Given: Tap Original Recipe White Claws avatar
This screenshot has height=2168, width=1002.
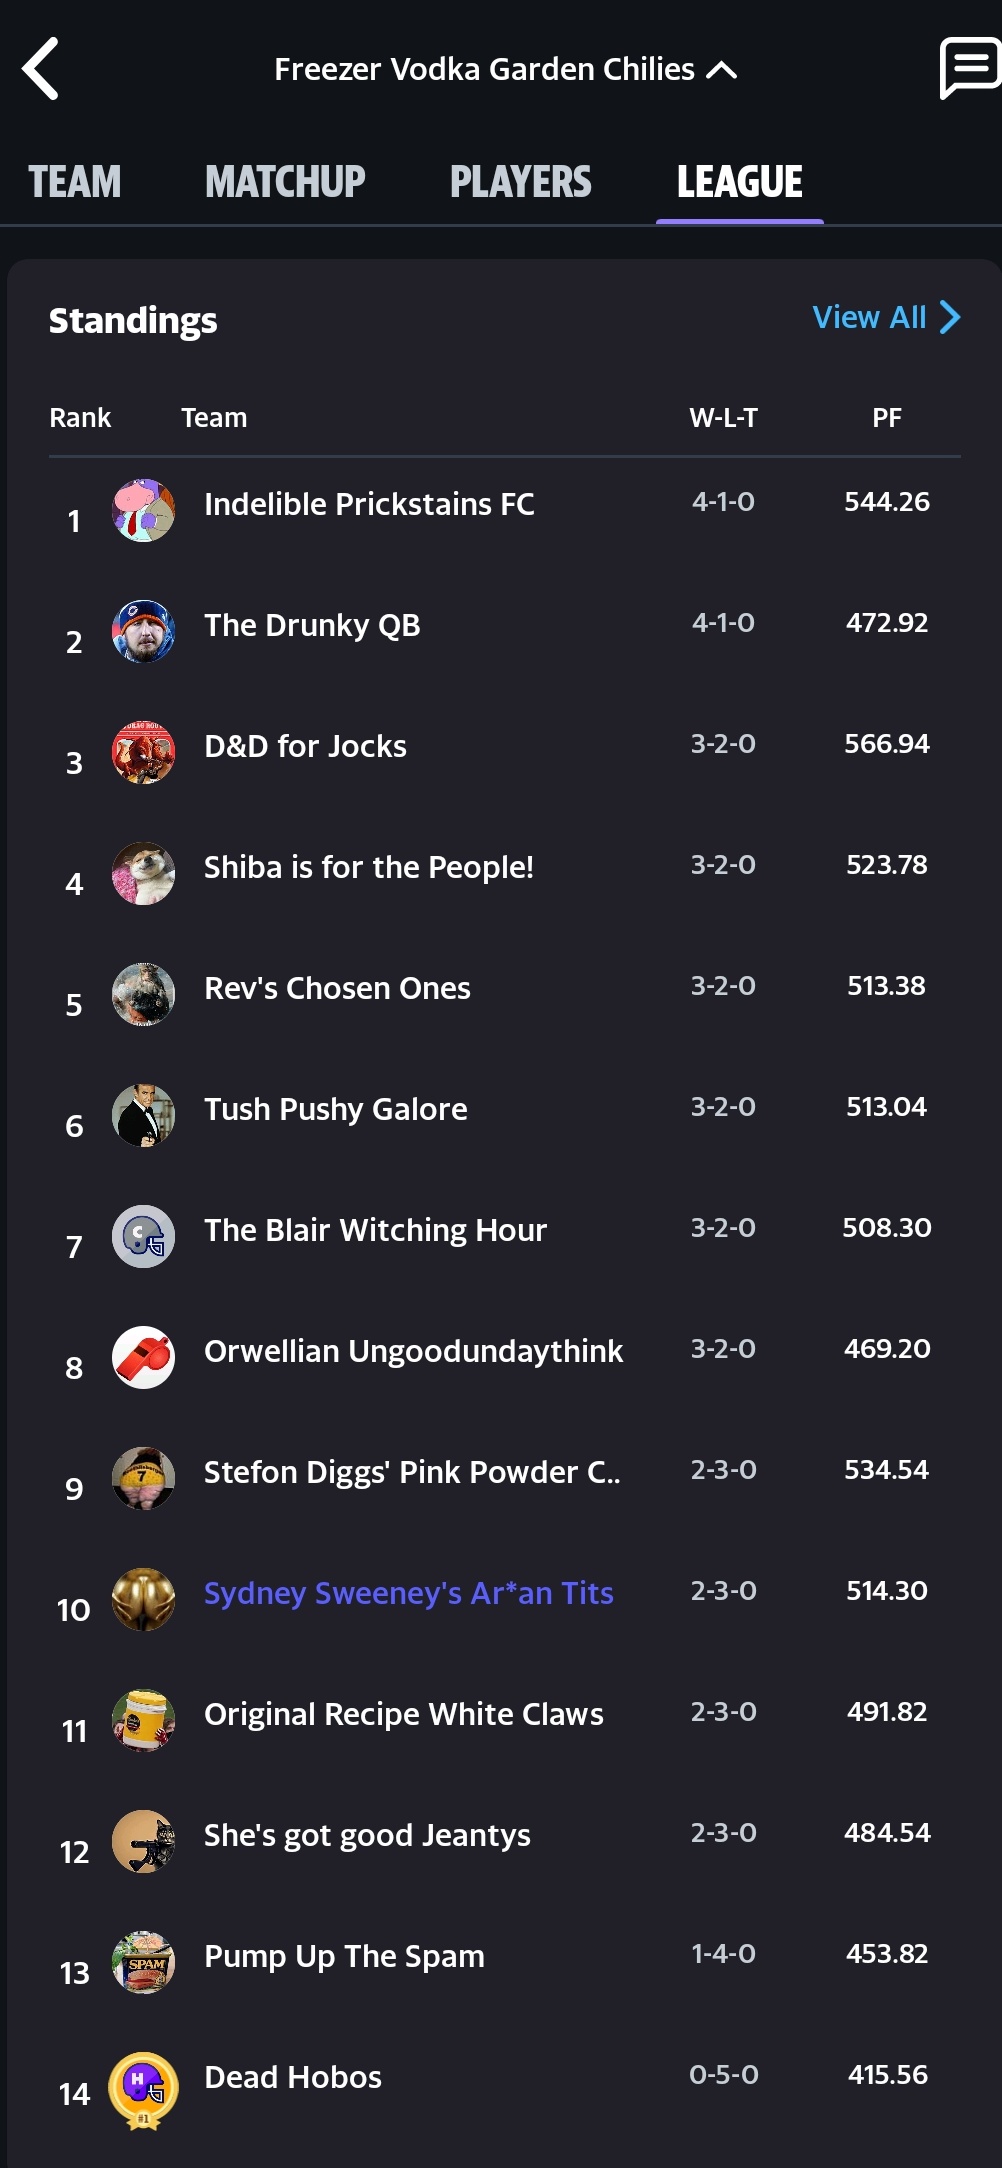Looking at the screenshot, I should pyautogui.click(x=143, y=1720).
